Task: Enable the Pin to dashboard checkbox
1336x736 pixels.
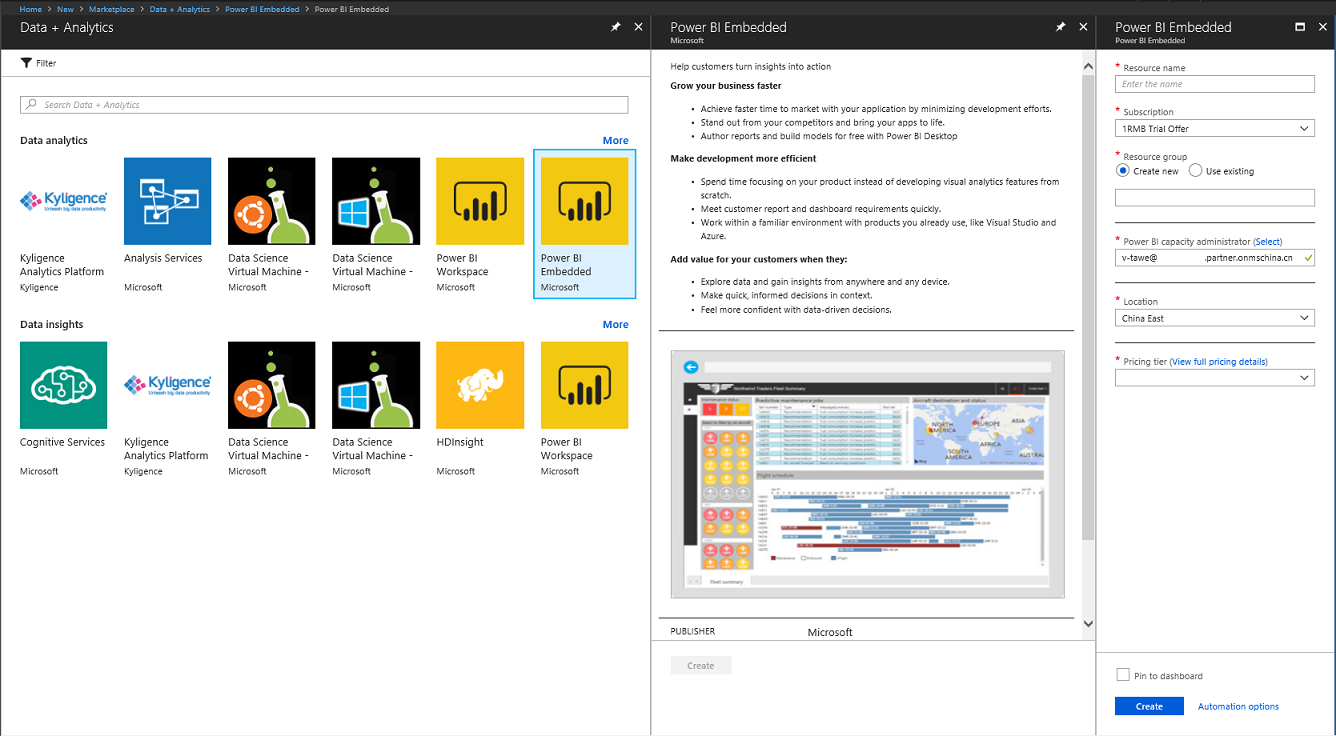Action: pyautogui.click(x=1123, y=676)
